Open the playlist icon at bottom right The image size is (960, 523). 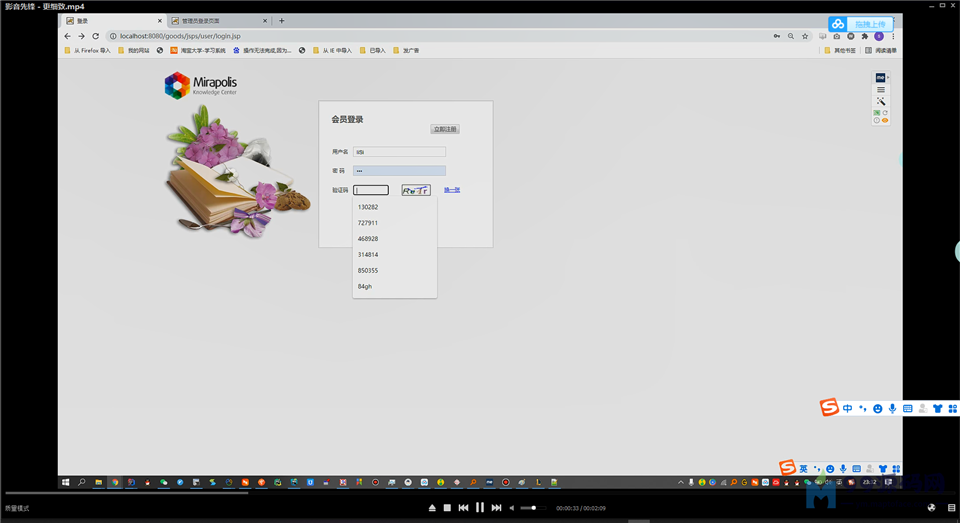coord(951,508)
